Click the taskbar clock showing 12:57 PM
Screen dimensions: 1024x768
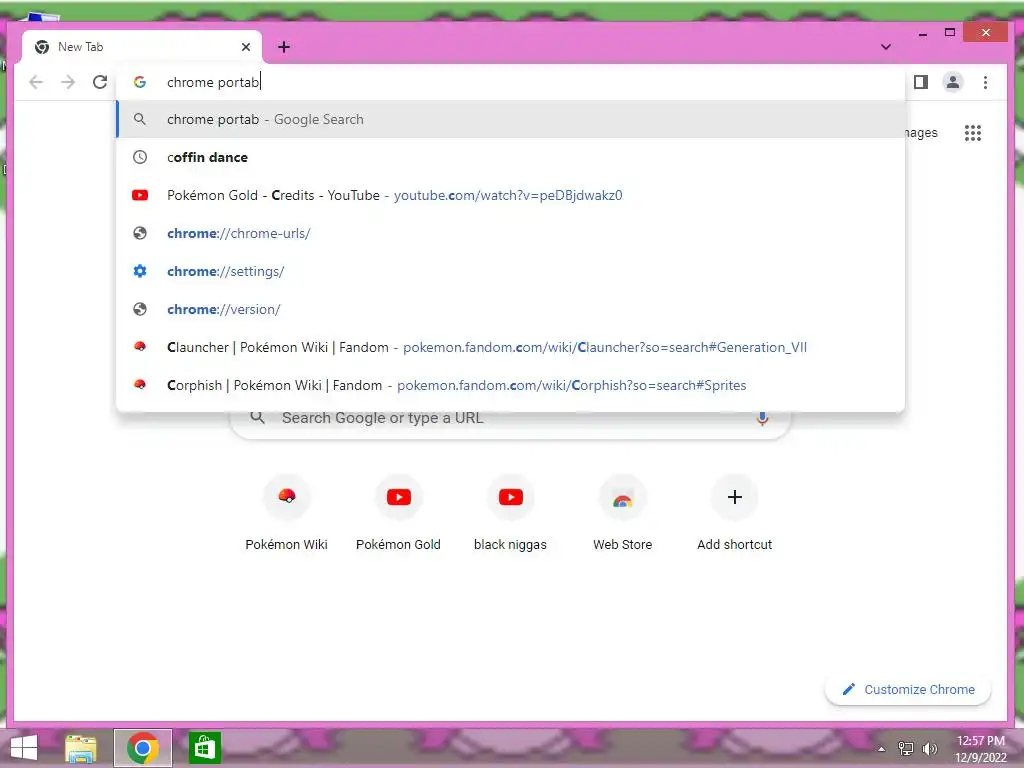(x=981, y=748)
